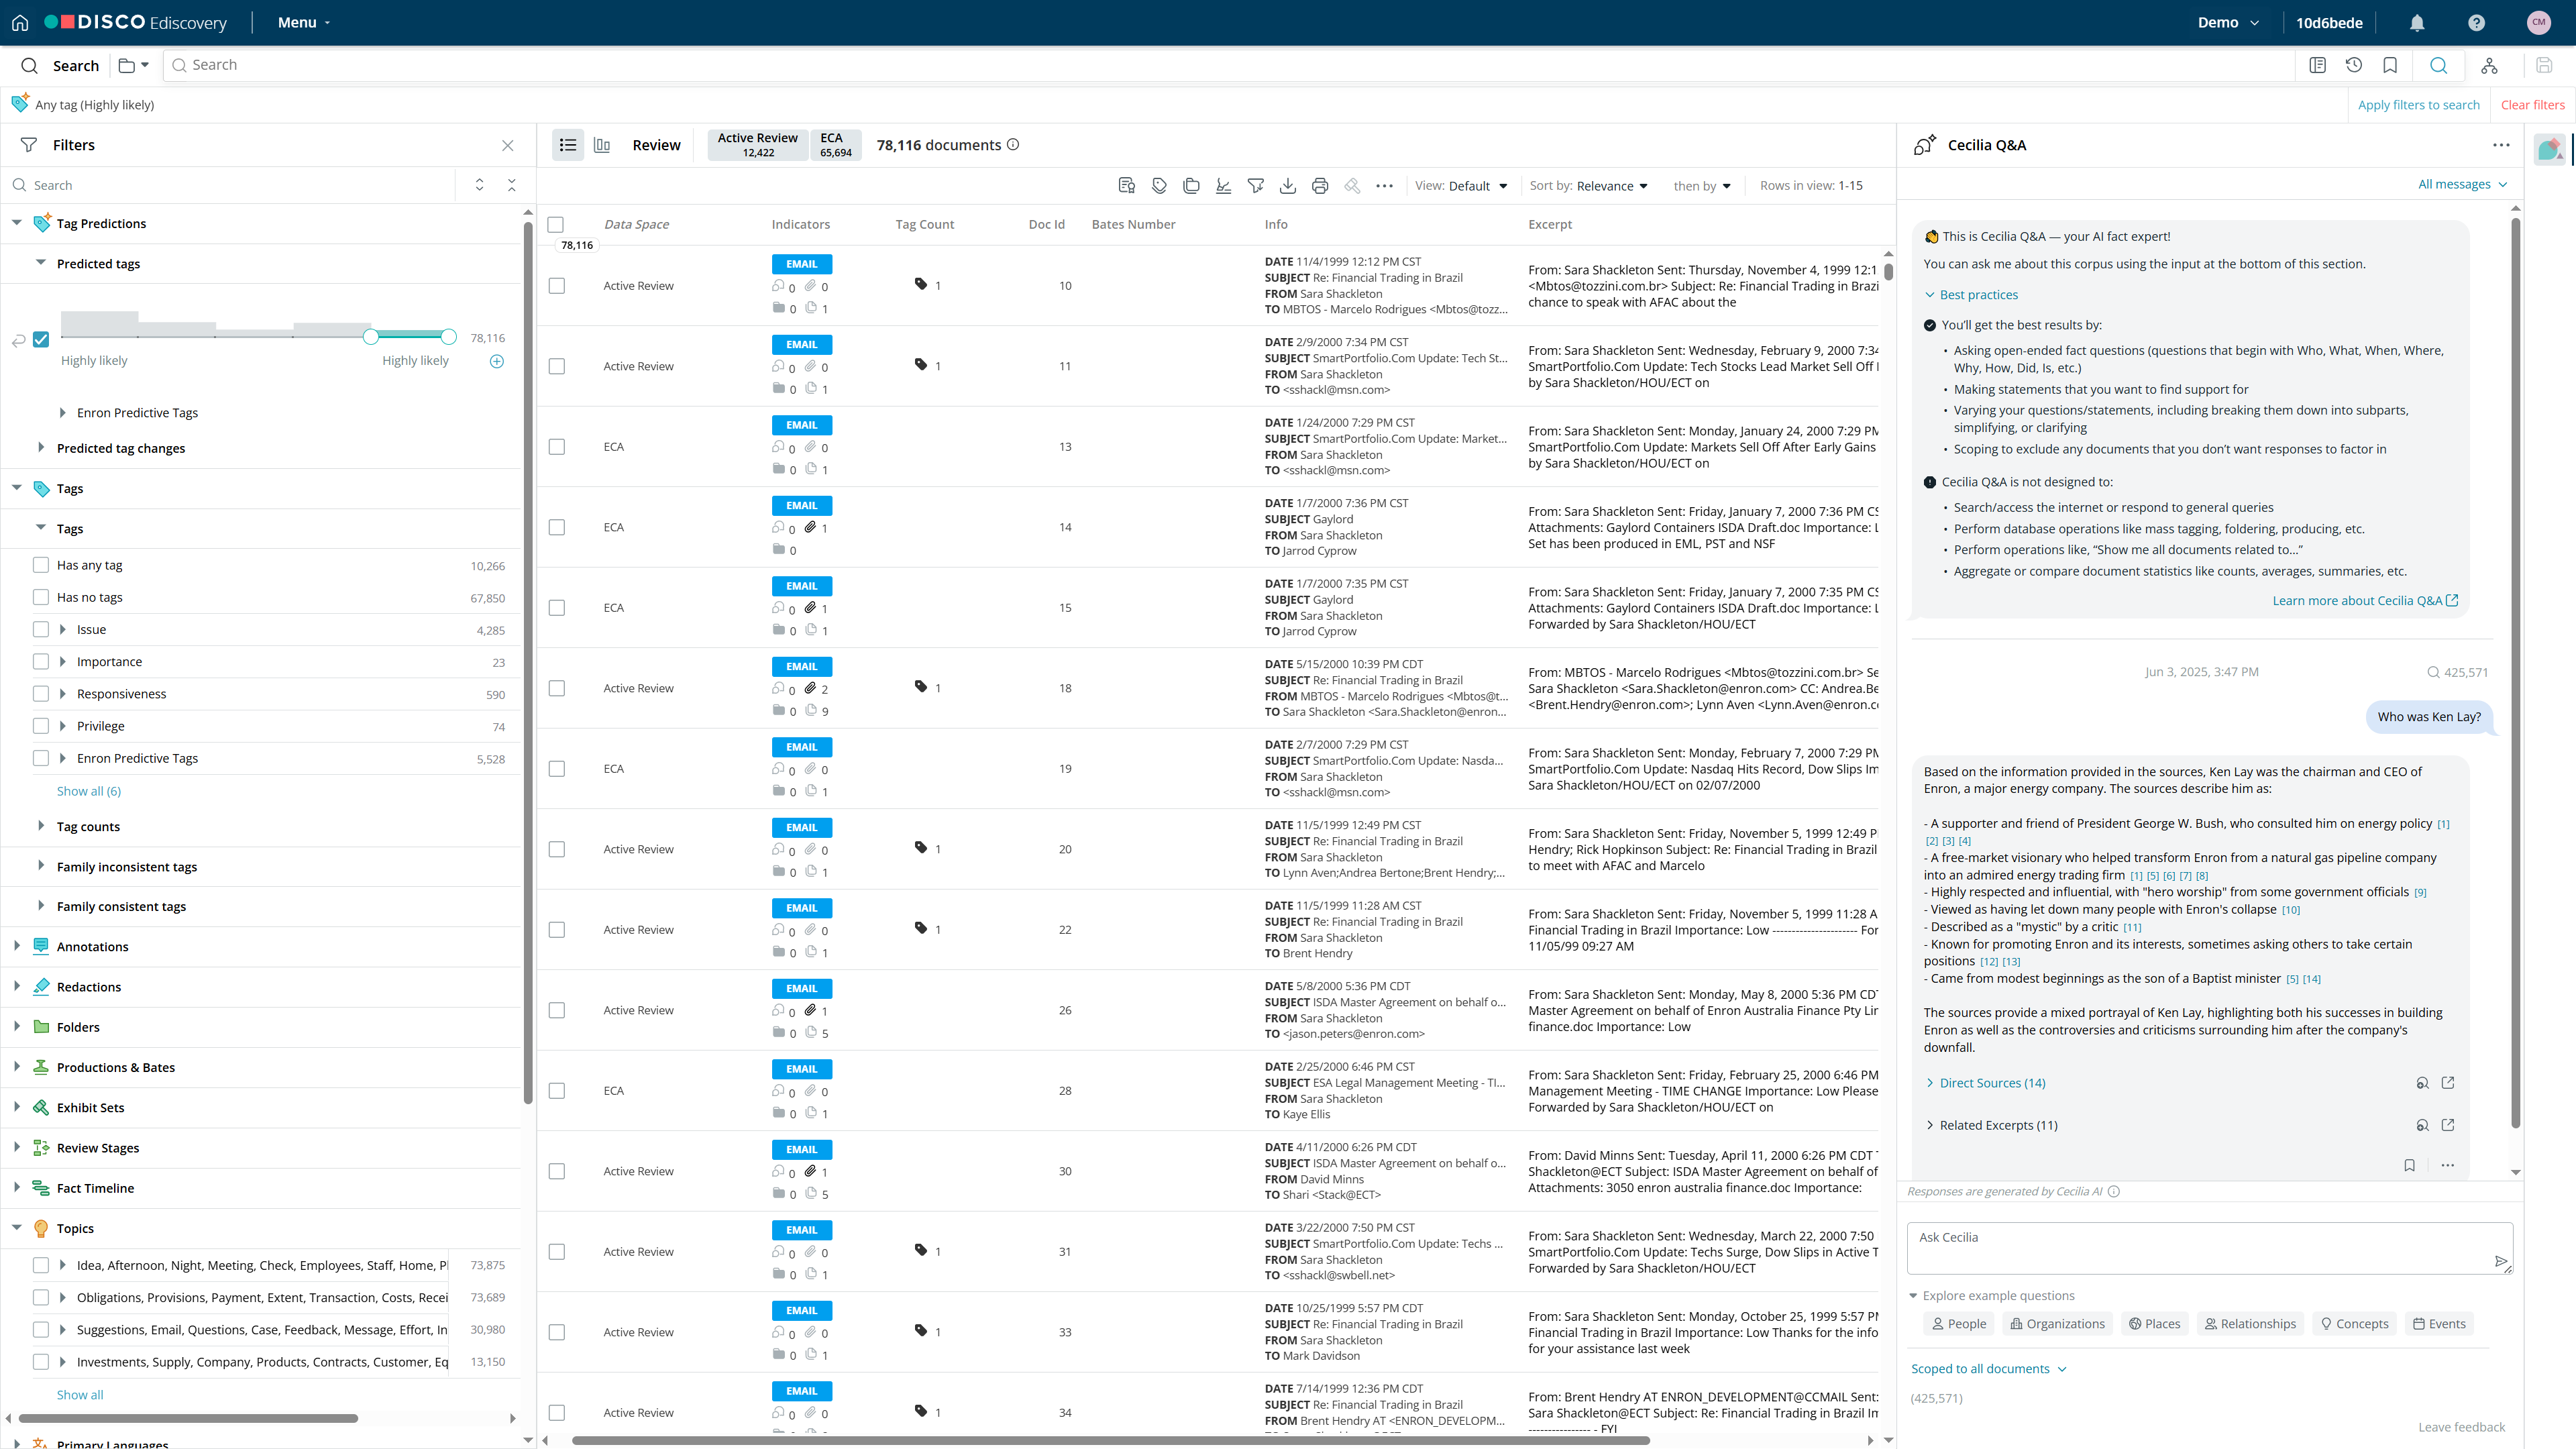The height and width of the screenshot is (1449, 2576).
Task: Click the print documents icon
Action: (x=1320, y=185)
